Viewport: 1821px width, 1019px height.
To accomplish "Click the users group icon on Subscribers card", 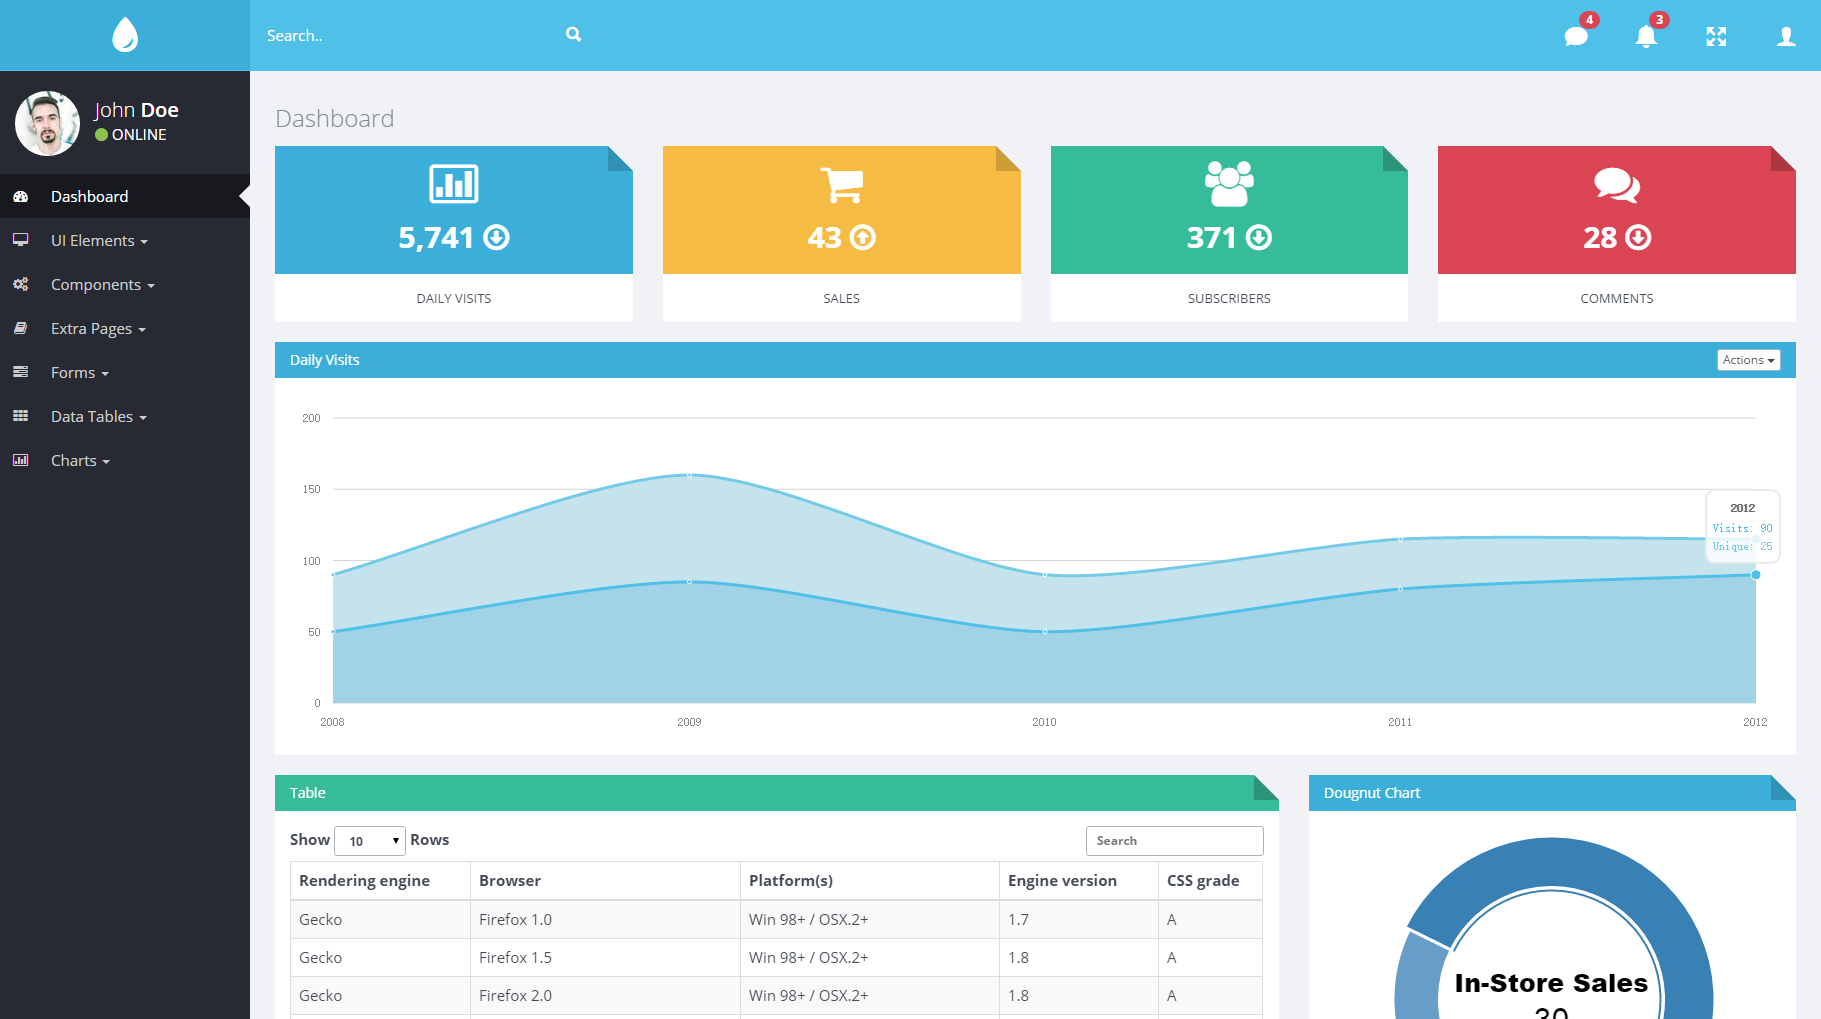I will point(1229,184).
